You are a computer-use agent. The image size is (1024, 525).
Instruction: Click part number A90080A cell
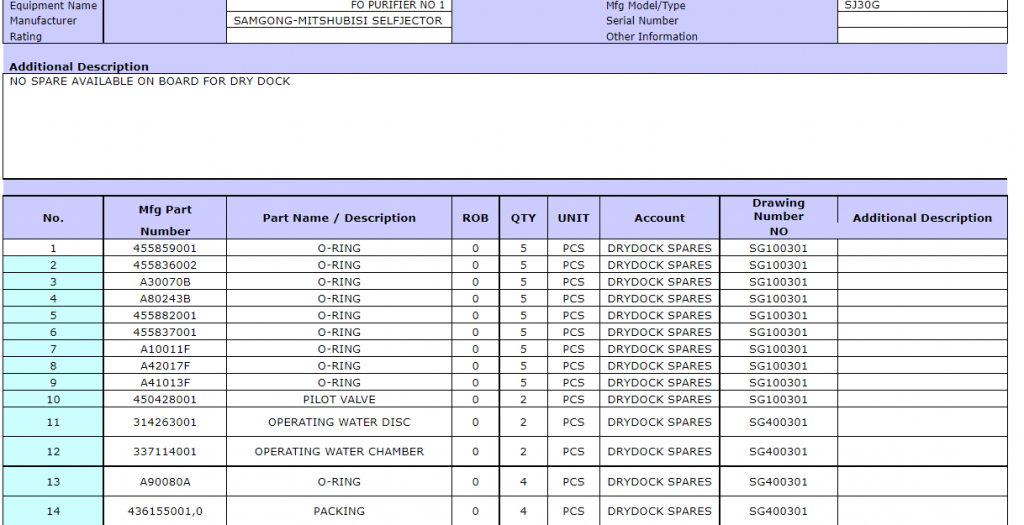click(165, 482)
